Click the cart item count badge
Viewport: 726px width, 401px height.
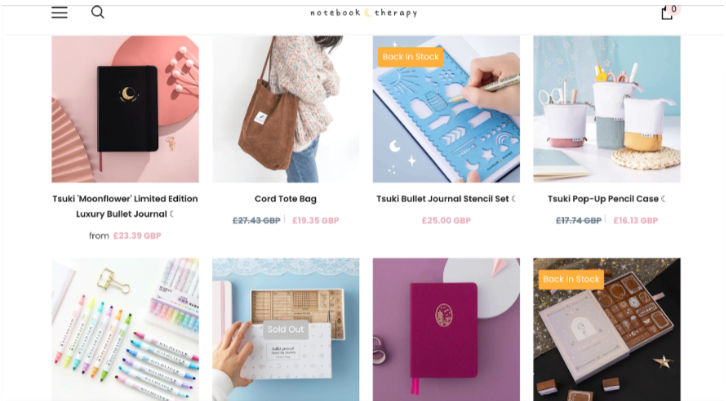coord(674,9)
